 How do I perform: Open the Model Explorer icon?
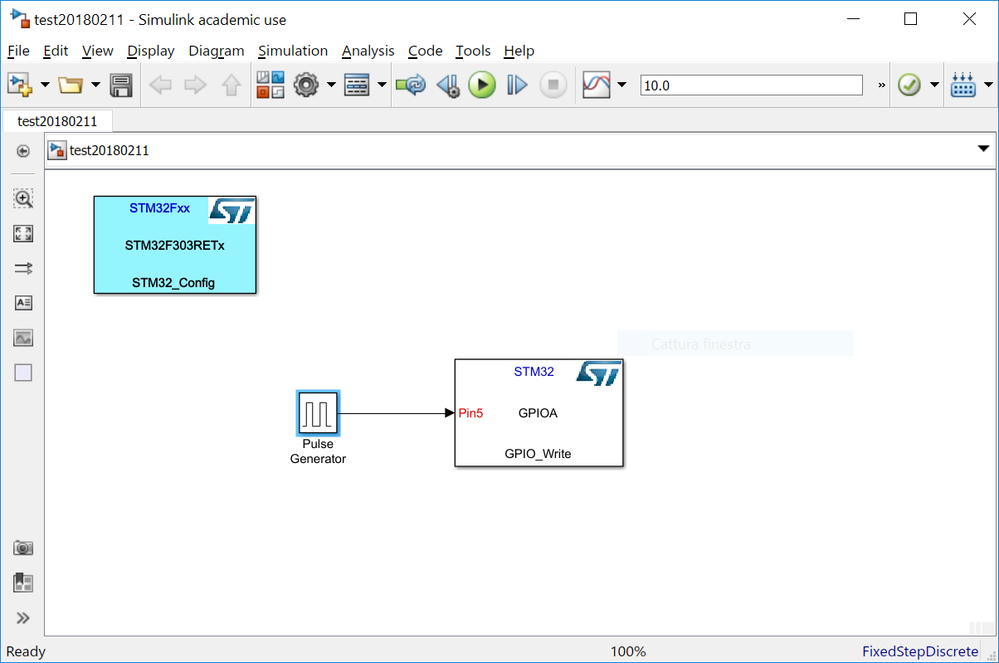click(x=357, y=85)
